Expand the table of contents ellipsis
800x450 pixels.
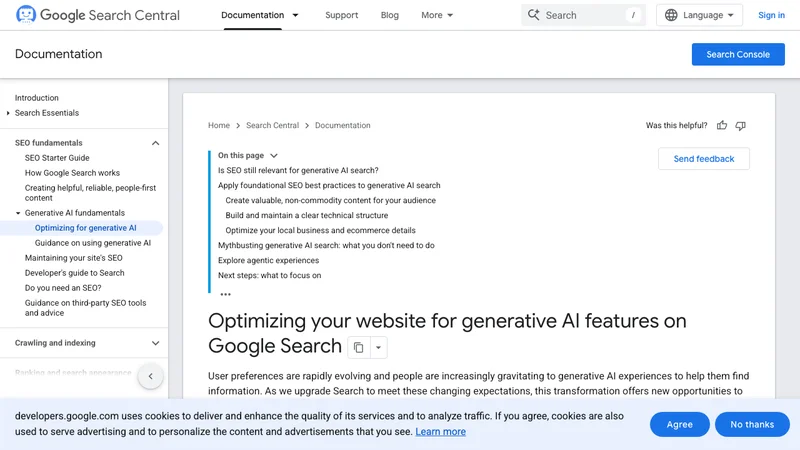[x=226, y=294]
